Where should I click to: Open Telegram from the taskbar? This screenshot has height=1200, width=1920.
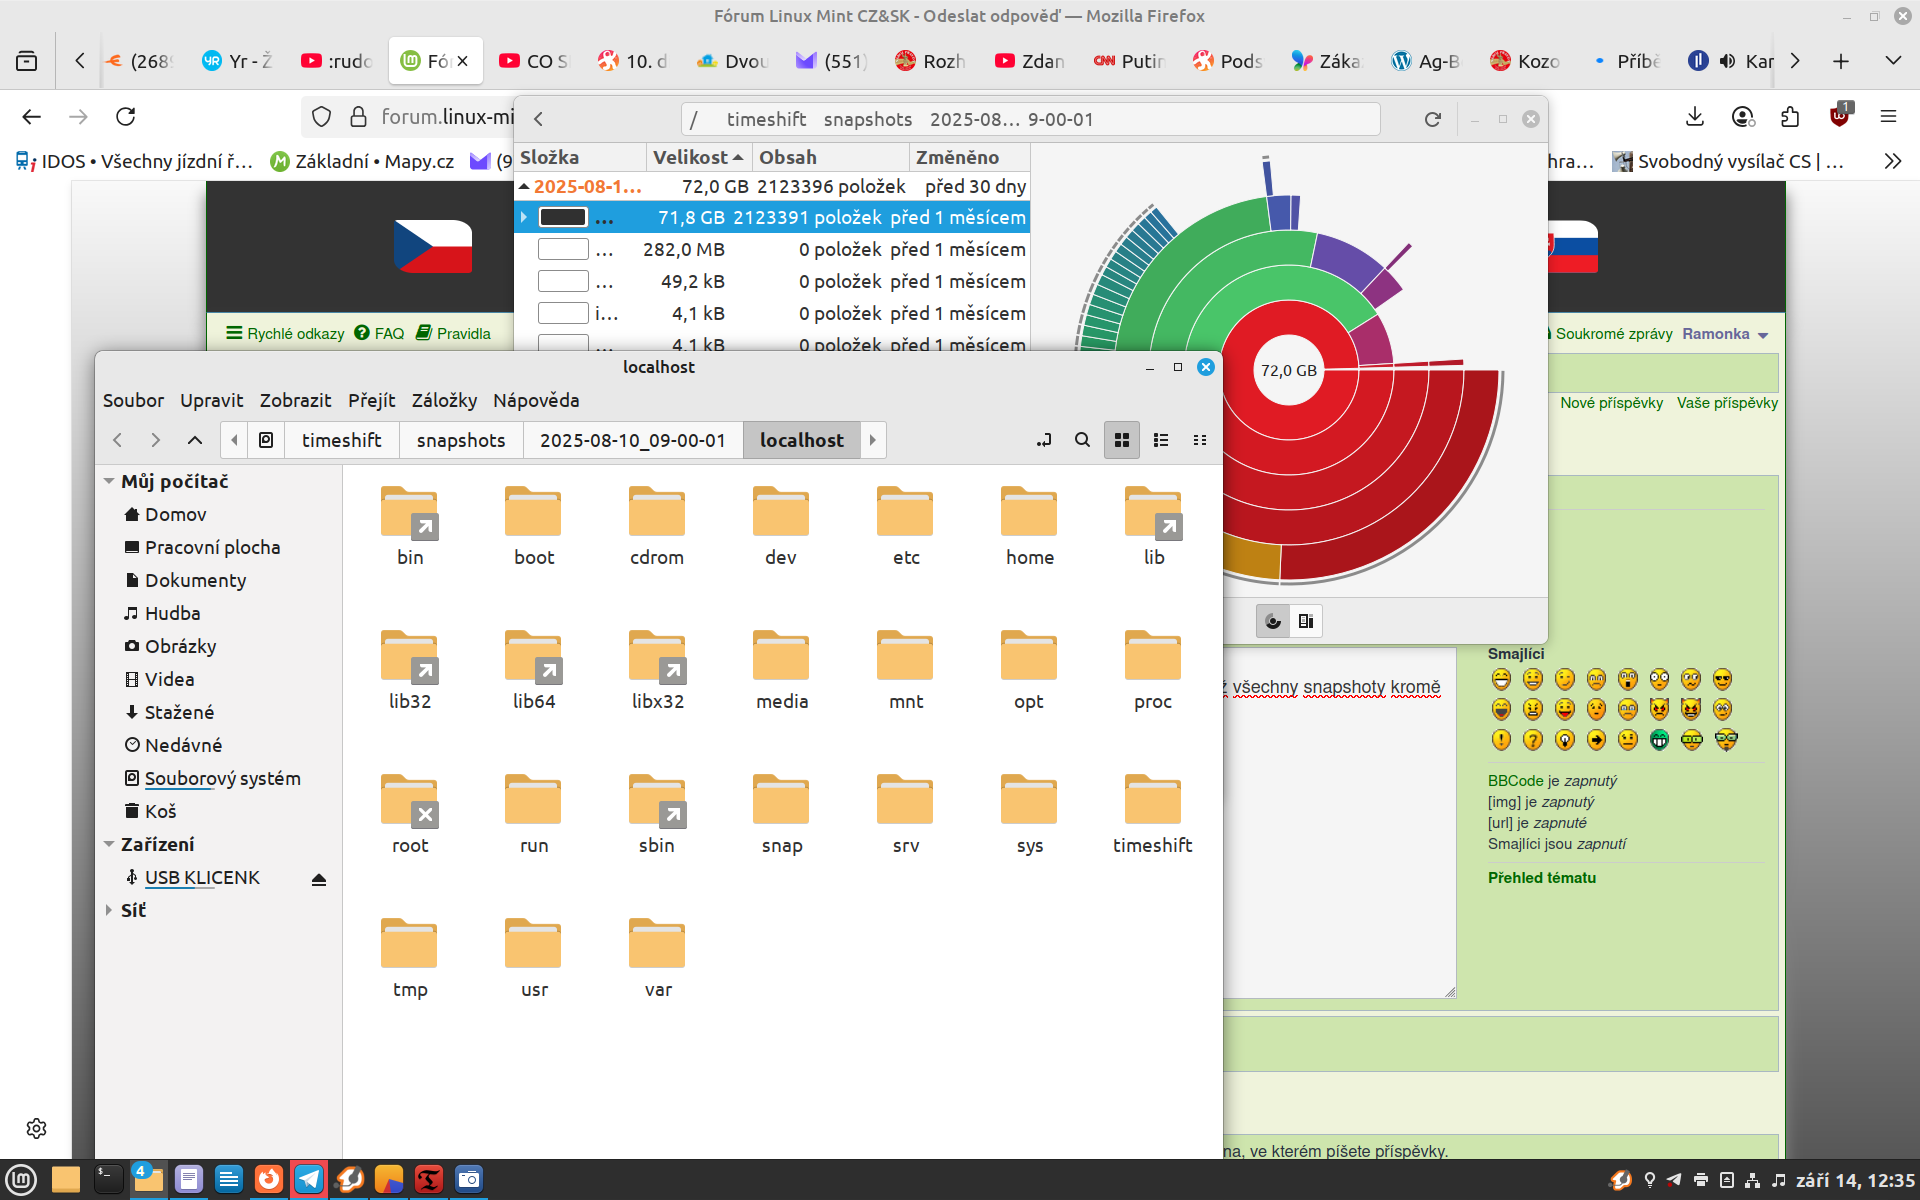point(309,1179)
